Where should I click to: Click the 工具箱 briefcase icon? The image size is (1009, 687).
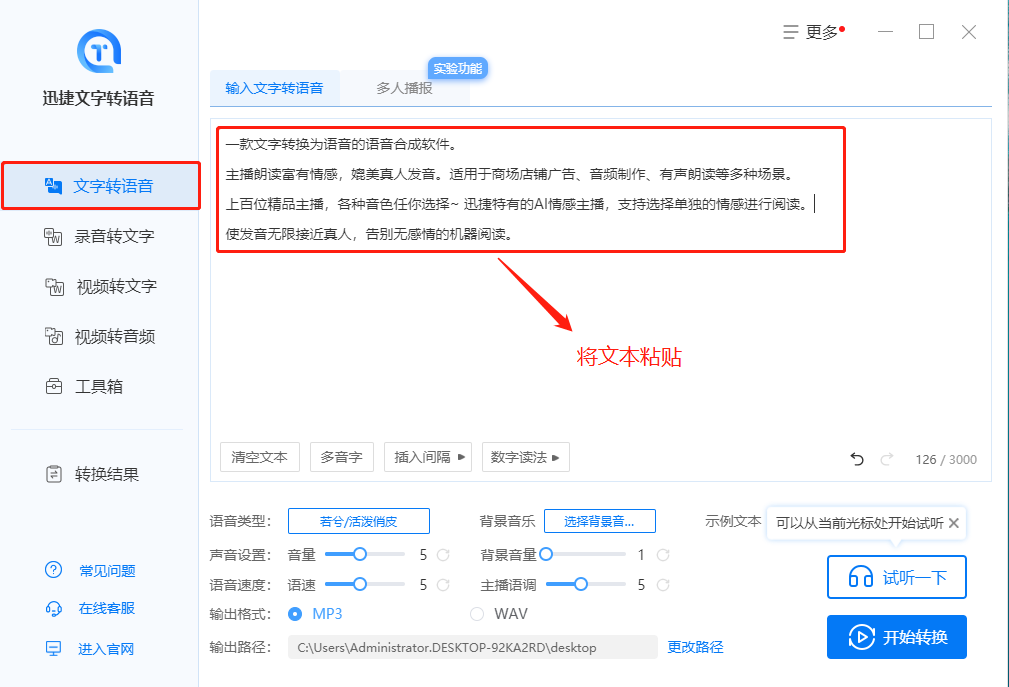[54, 386]
